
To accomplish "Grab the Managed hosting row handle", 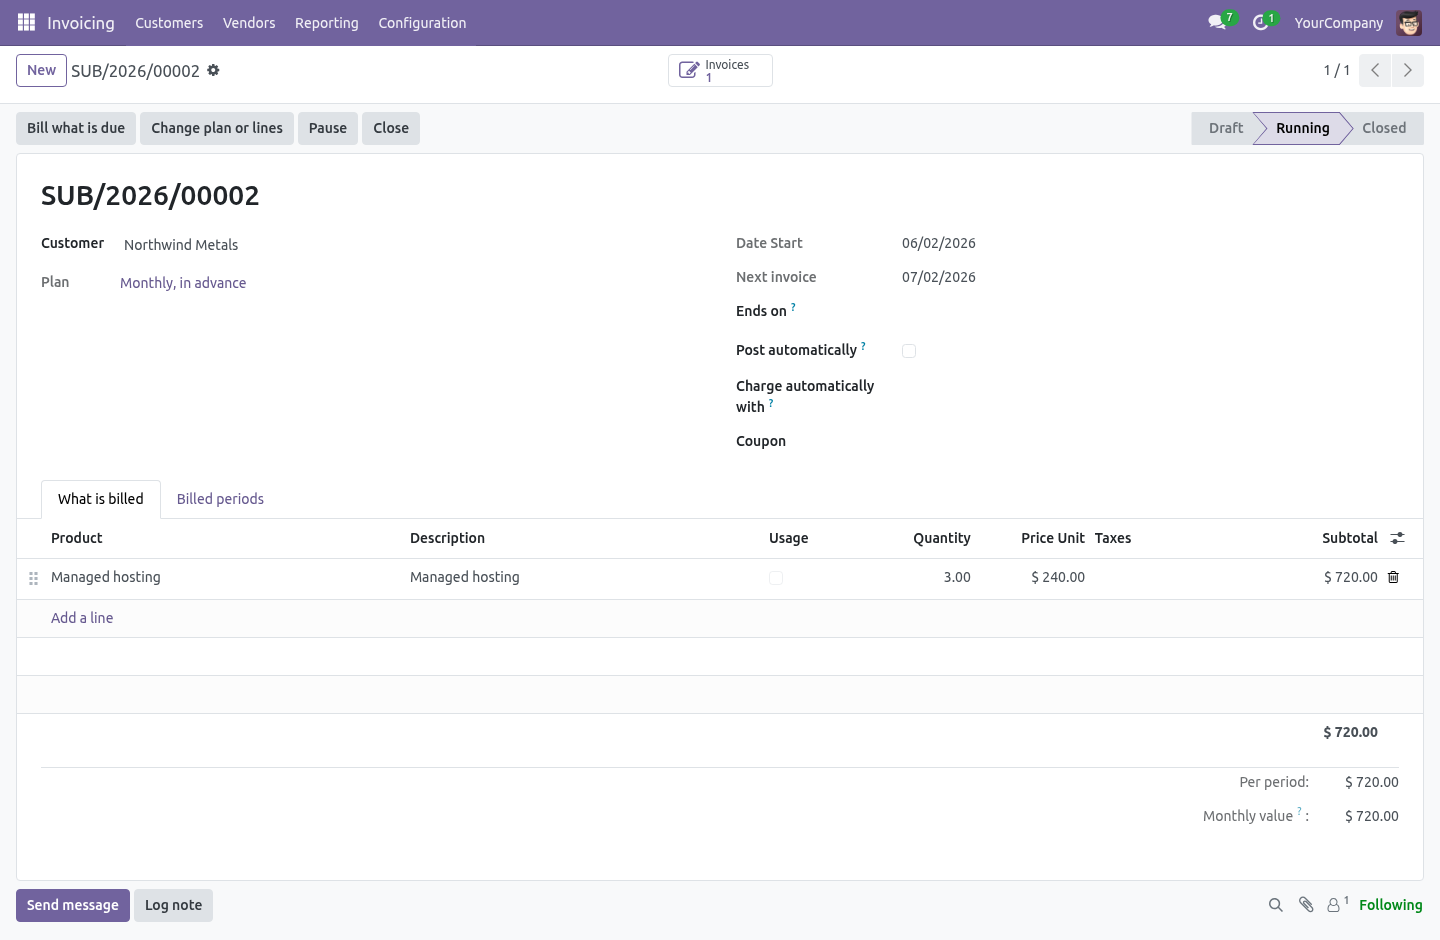I will 33,578.
